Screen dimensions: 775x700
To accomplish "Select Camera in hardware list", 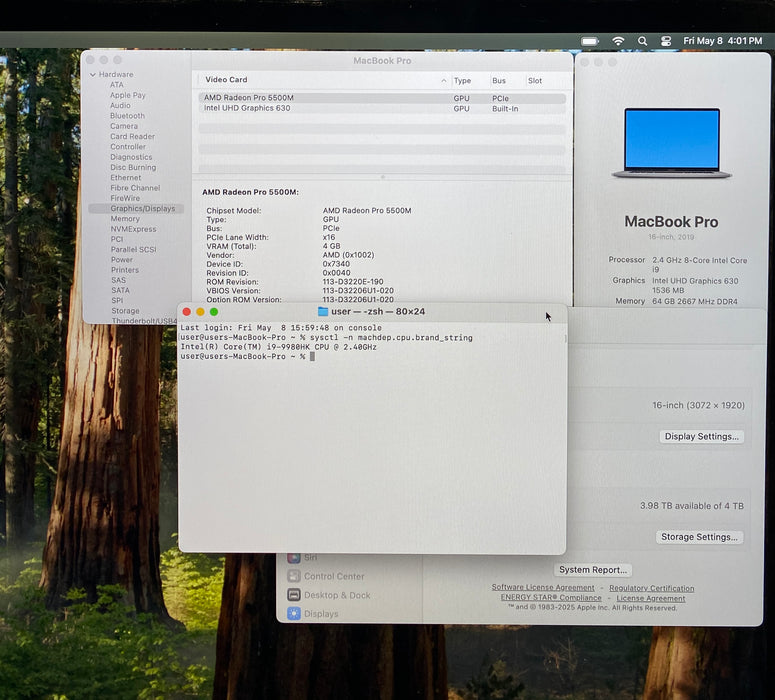I will [x=124, y=126].
